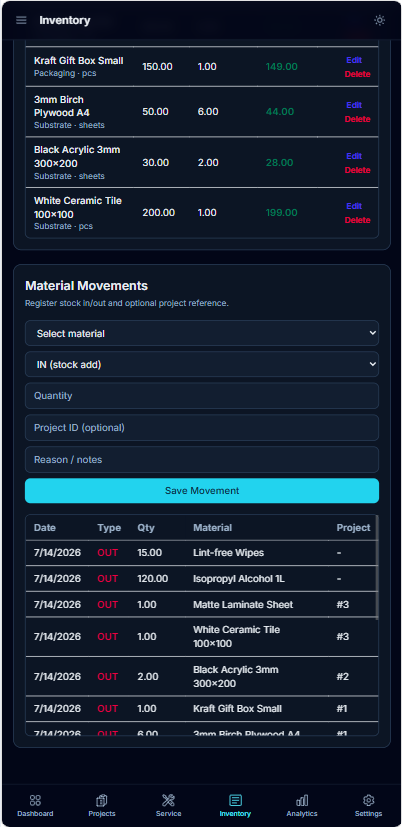Click the Save Movement button
This screenshot has height=827, width=402.
click(202, 491)
